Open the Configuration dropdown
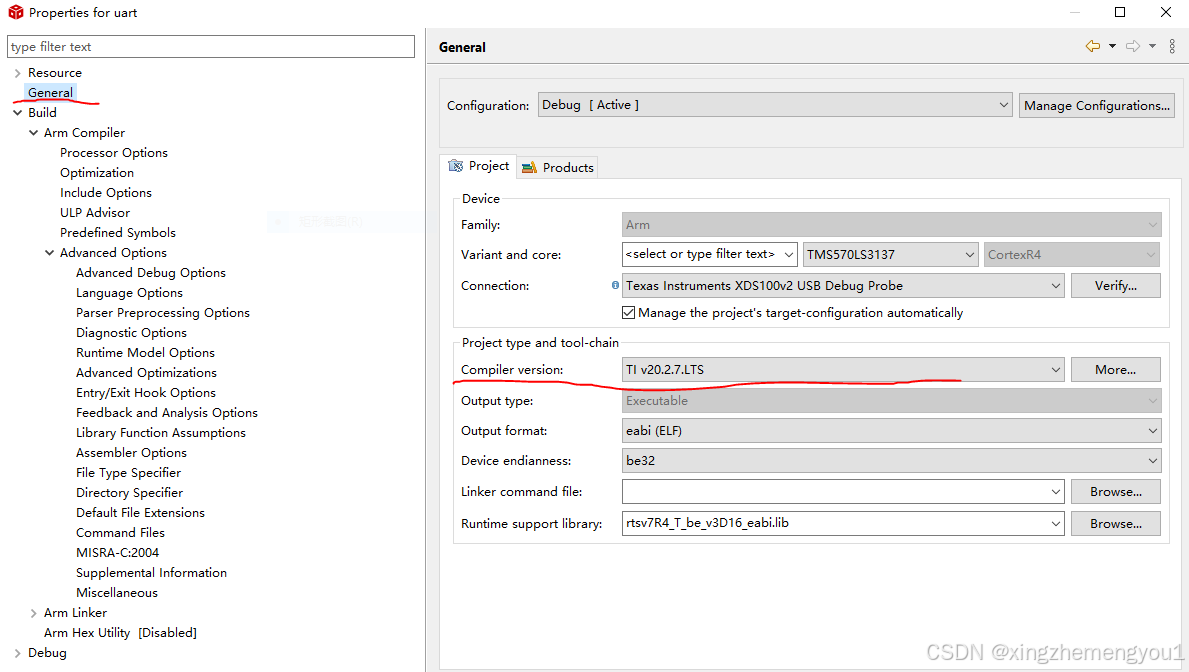Viewport: 1189px width, 672px height. point(775,105)
